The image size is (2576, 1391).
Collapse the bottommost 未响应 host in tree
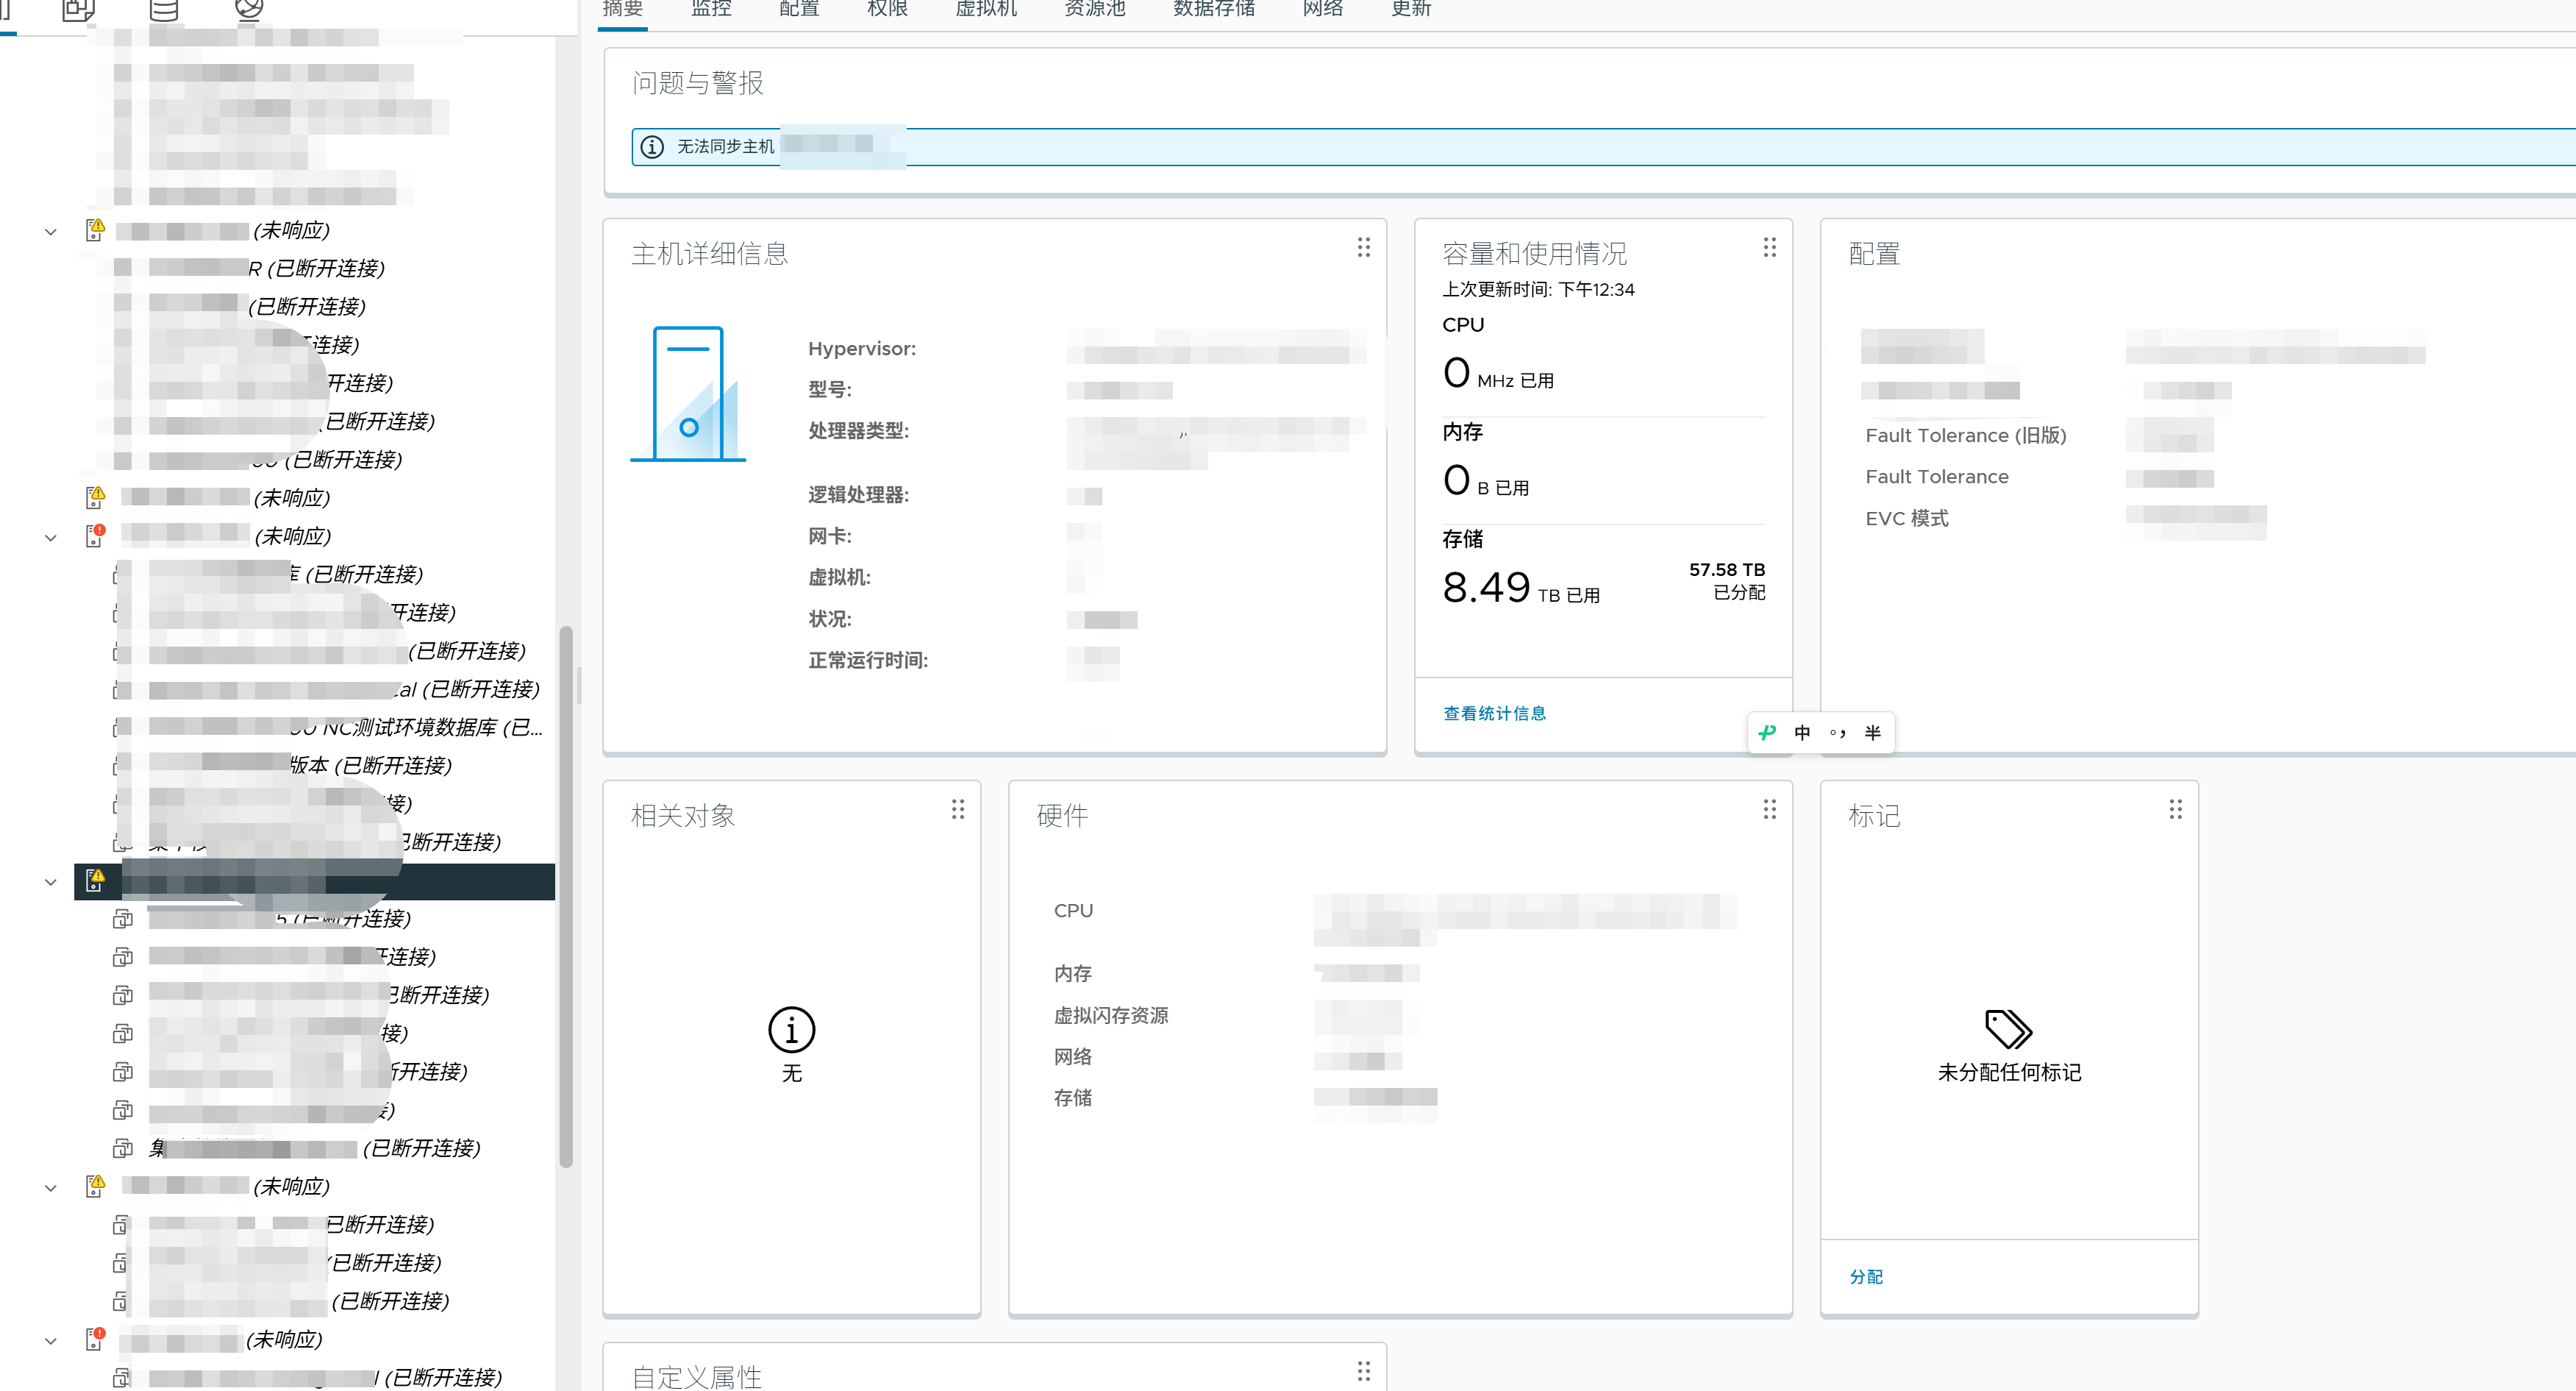click(51, 1341)
